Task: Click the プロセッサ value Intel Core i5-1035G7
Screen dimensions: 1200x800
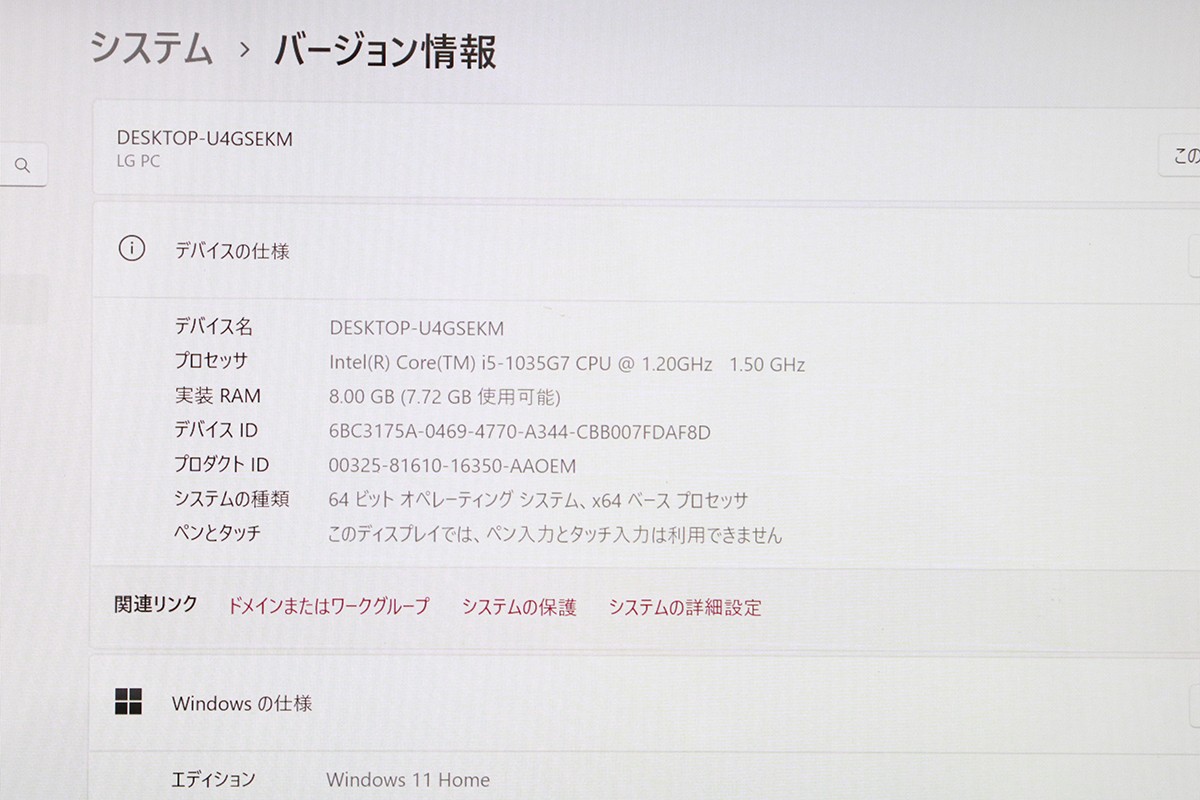Action: coord(567,364)
